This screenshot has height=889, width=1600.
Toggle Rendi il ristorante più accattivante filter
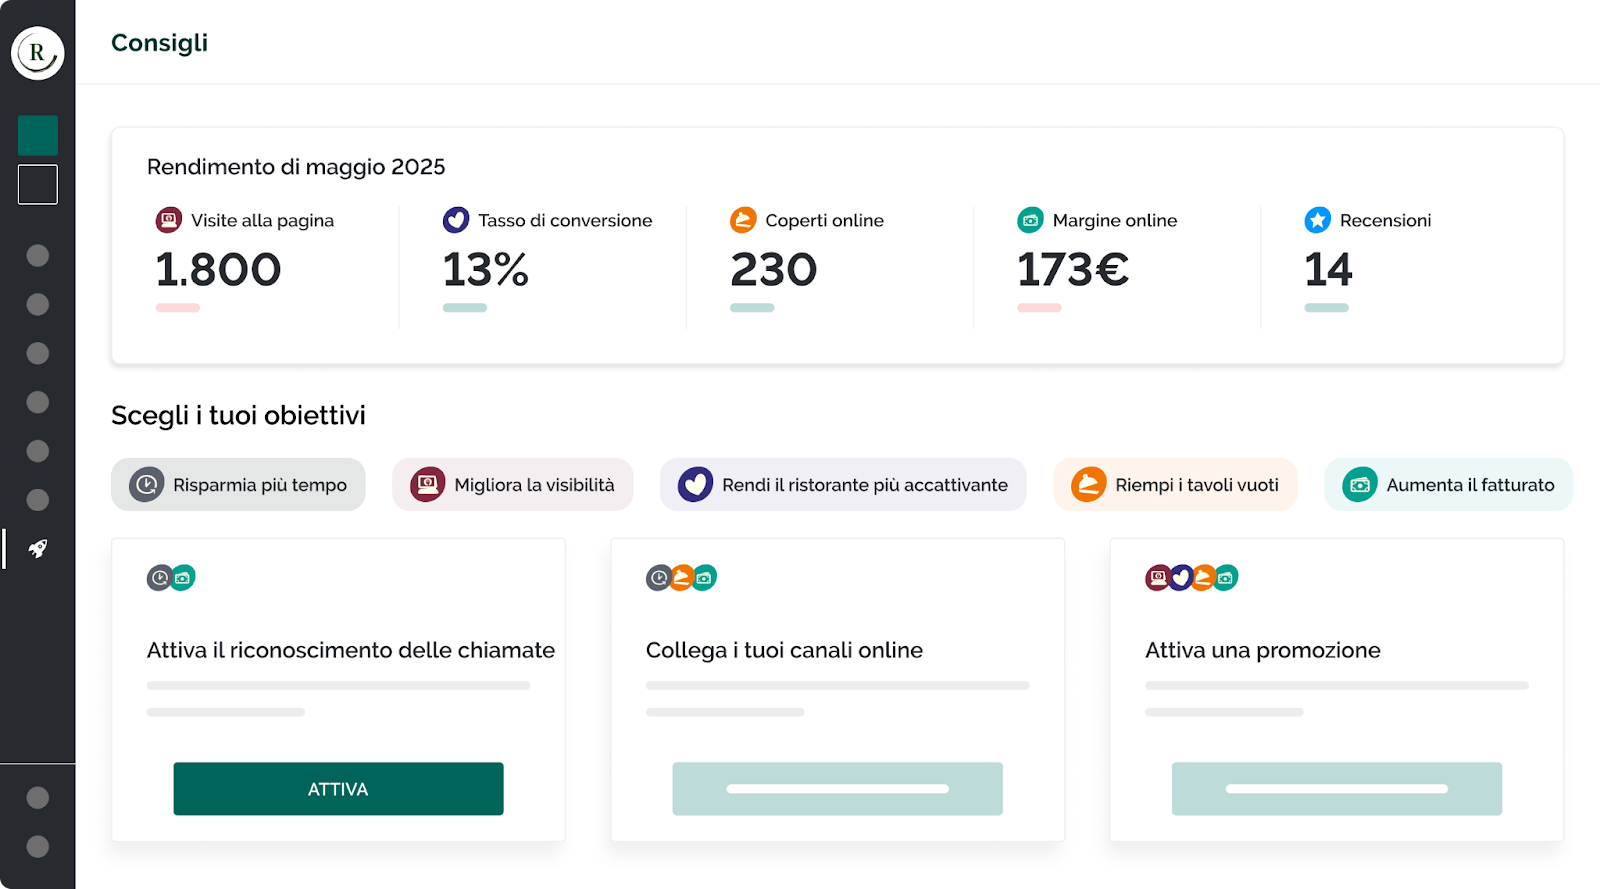pos(843,485)
